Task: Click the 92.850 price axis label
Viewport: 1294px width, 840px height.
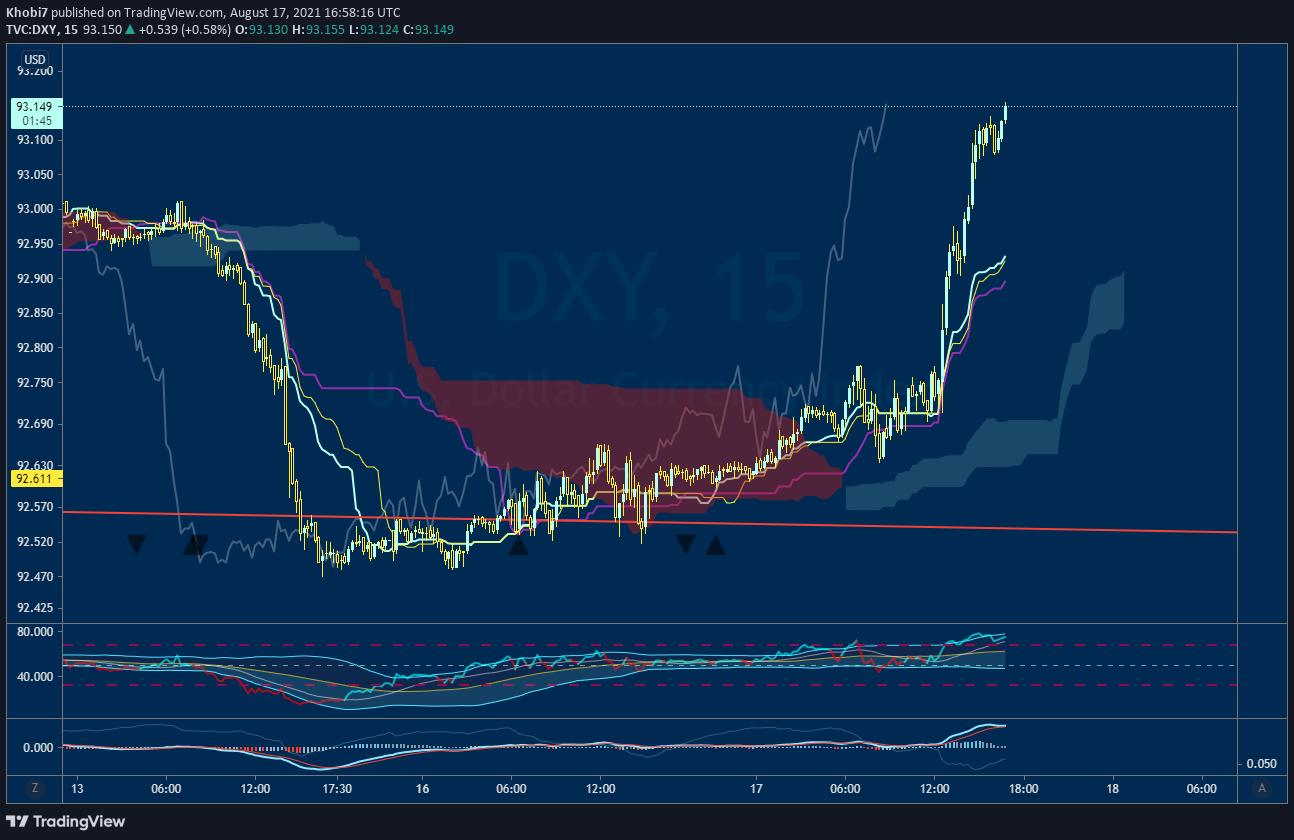Action: (x=35, y=313)
